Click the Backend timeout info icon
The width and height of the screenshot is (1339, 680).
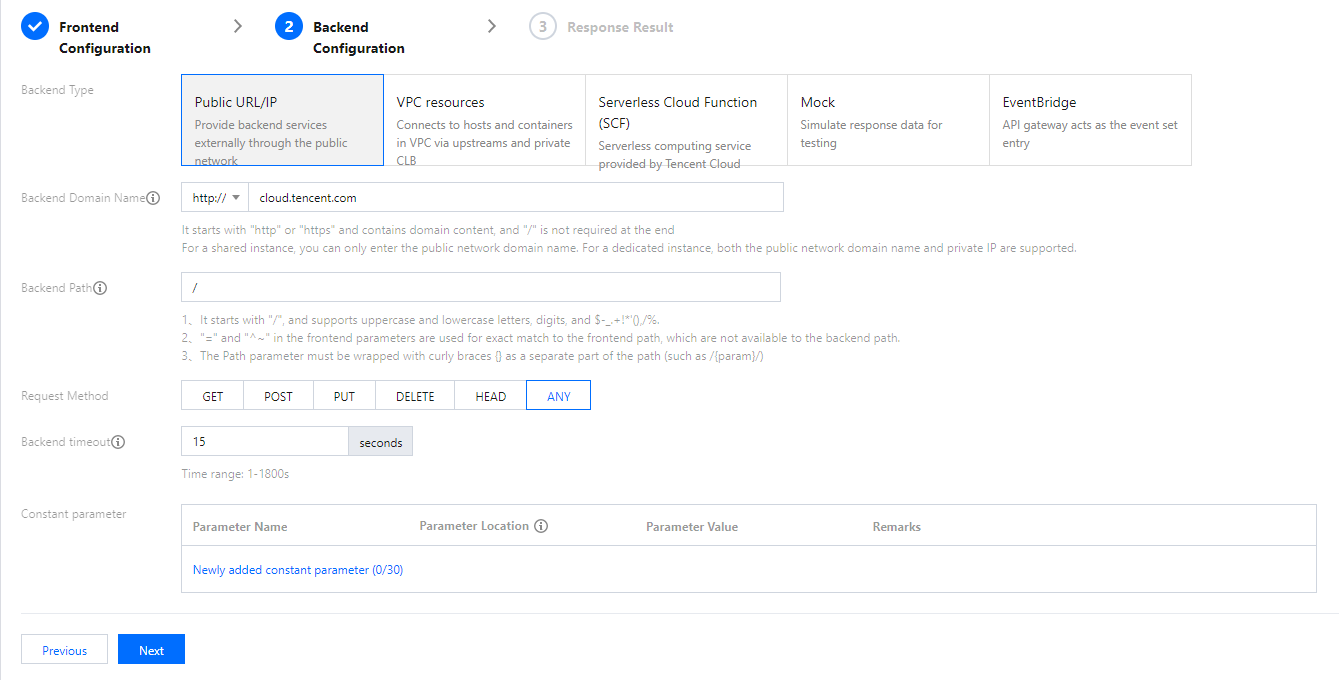coord(118,442)
